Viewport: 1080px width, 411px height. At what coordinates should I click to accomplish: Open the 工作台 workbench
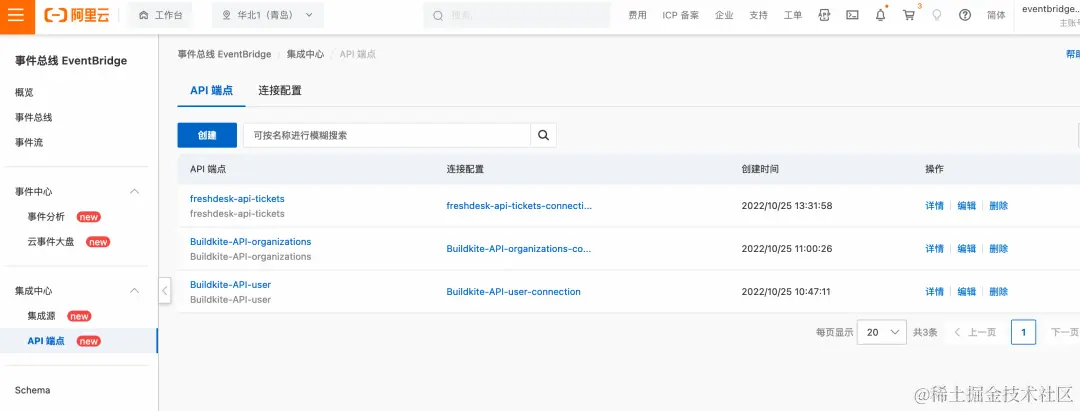160,15
